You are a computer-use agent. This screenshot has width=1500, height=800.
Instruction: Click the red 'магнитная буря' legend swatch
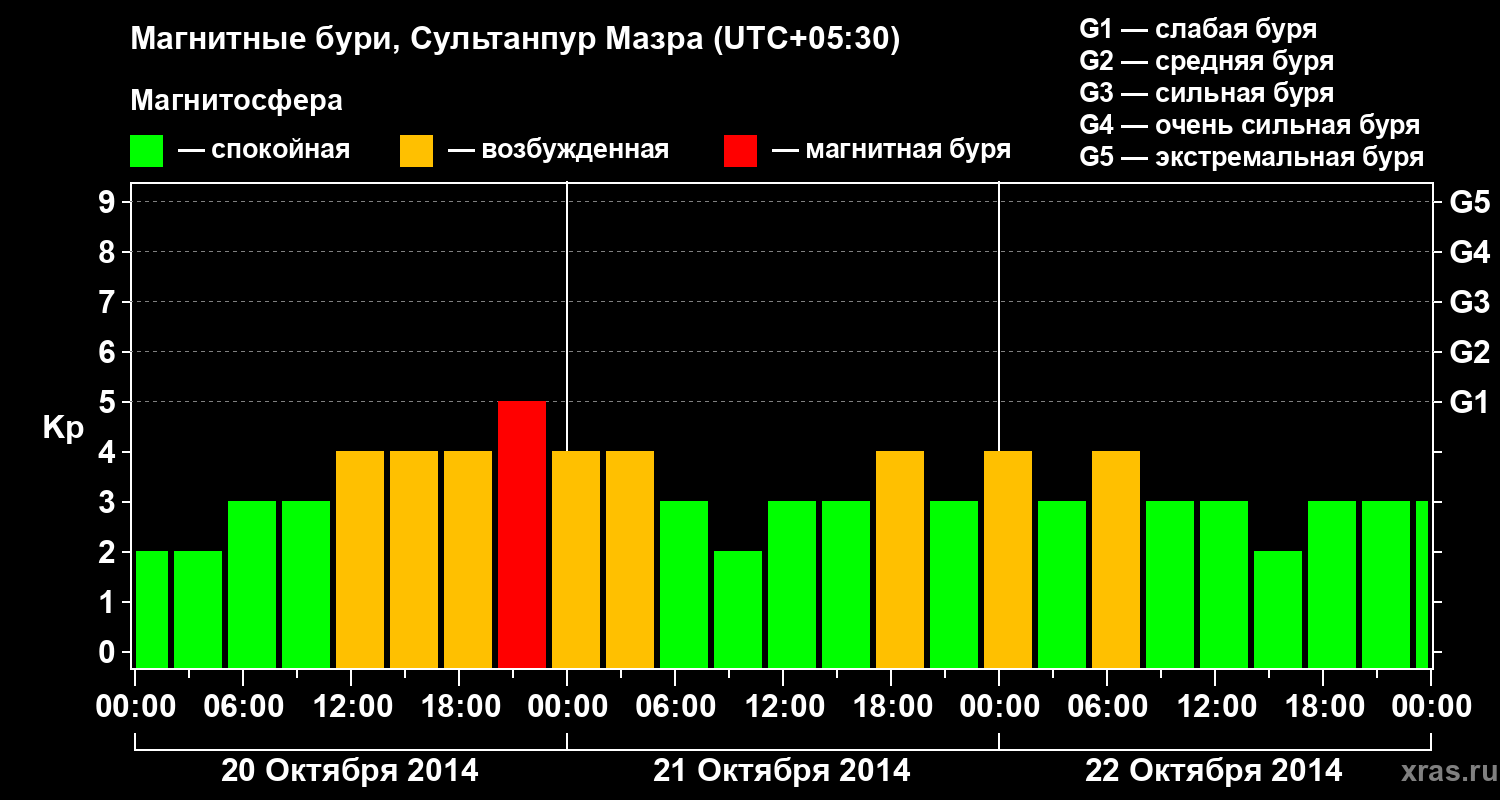tap(740, 151)
